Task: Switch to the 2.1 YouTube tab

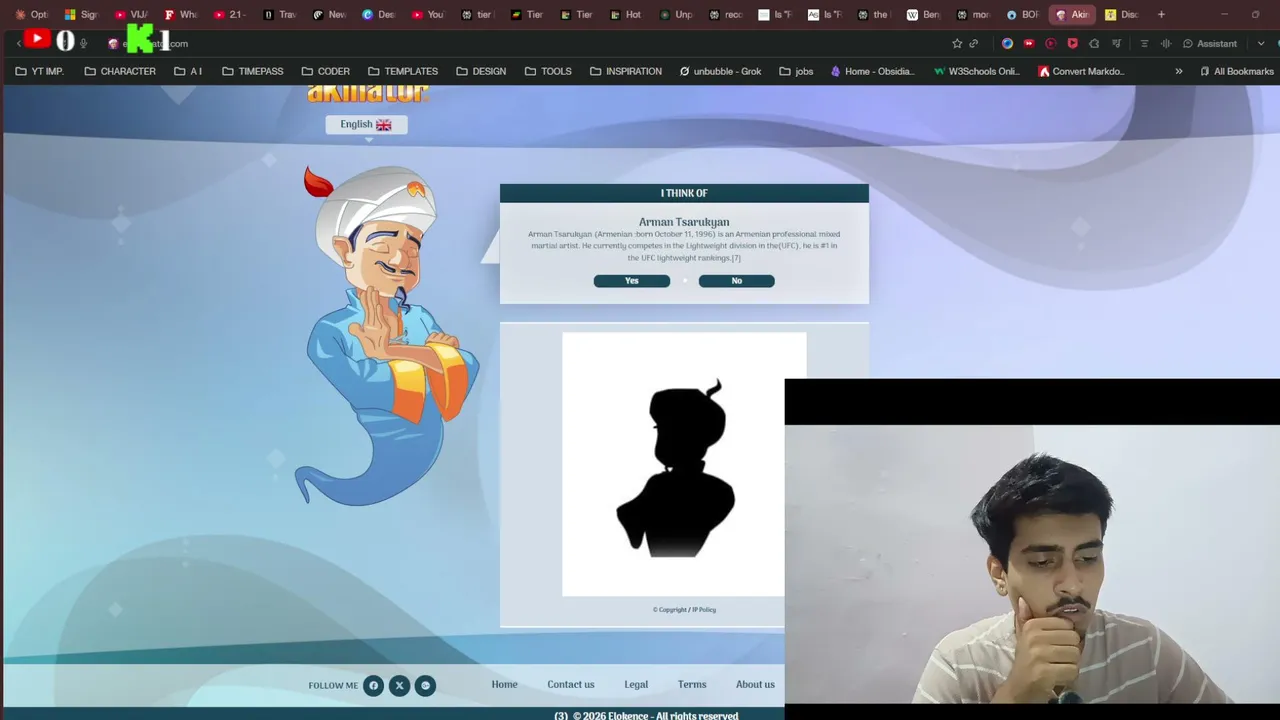Action: 231,15
